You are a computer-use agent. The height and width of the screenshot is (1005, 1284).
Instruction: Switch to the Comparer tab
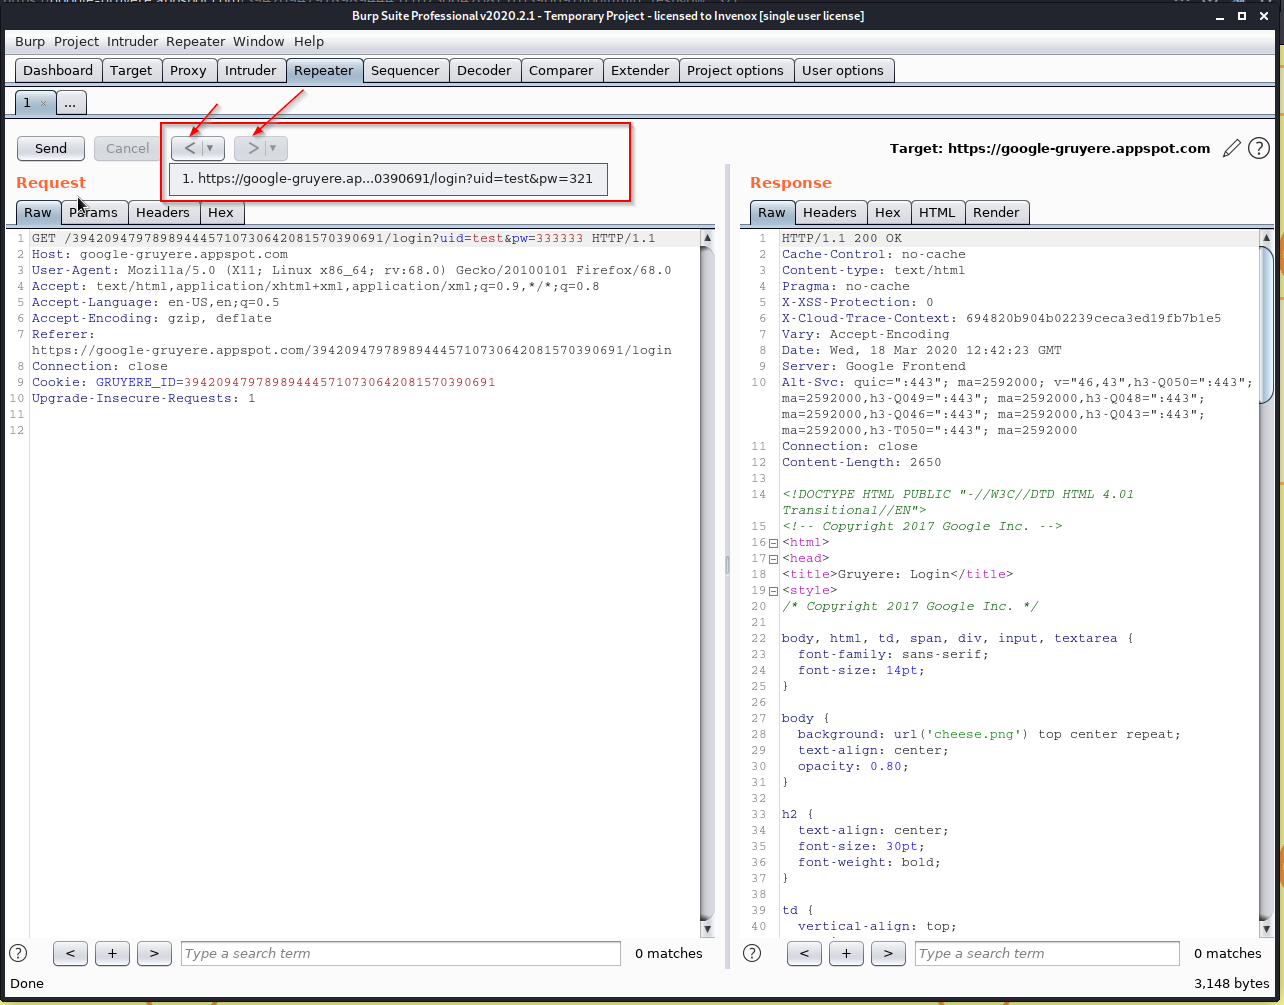[x=561, y=70]
